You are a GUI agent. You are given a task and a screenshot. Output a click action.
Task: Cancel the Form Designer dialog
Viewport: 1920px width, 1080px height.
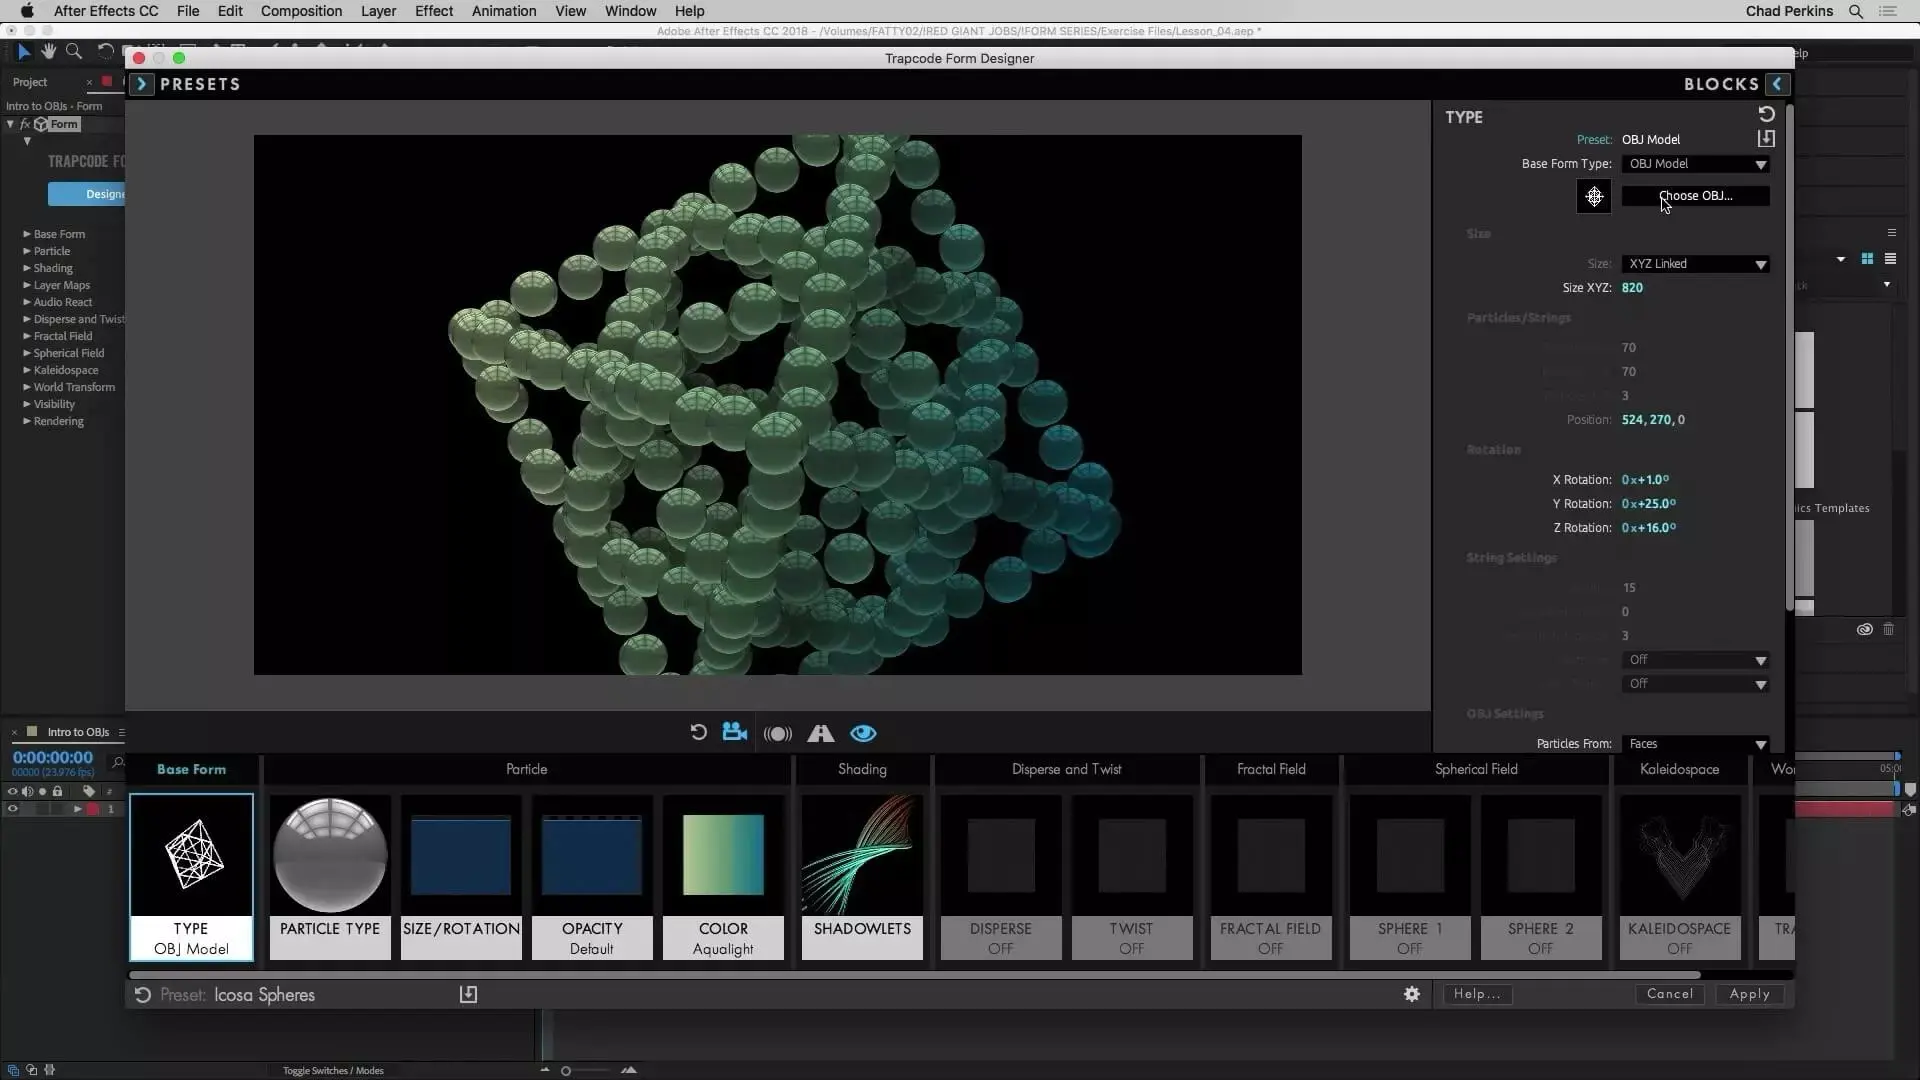click(x=1670, y=994)
